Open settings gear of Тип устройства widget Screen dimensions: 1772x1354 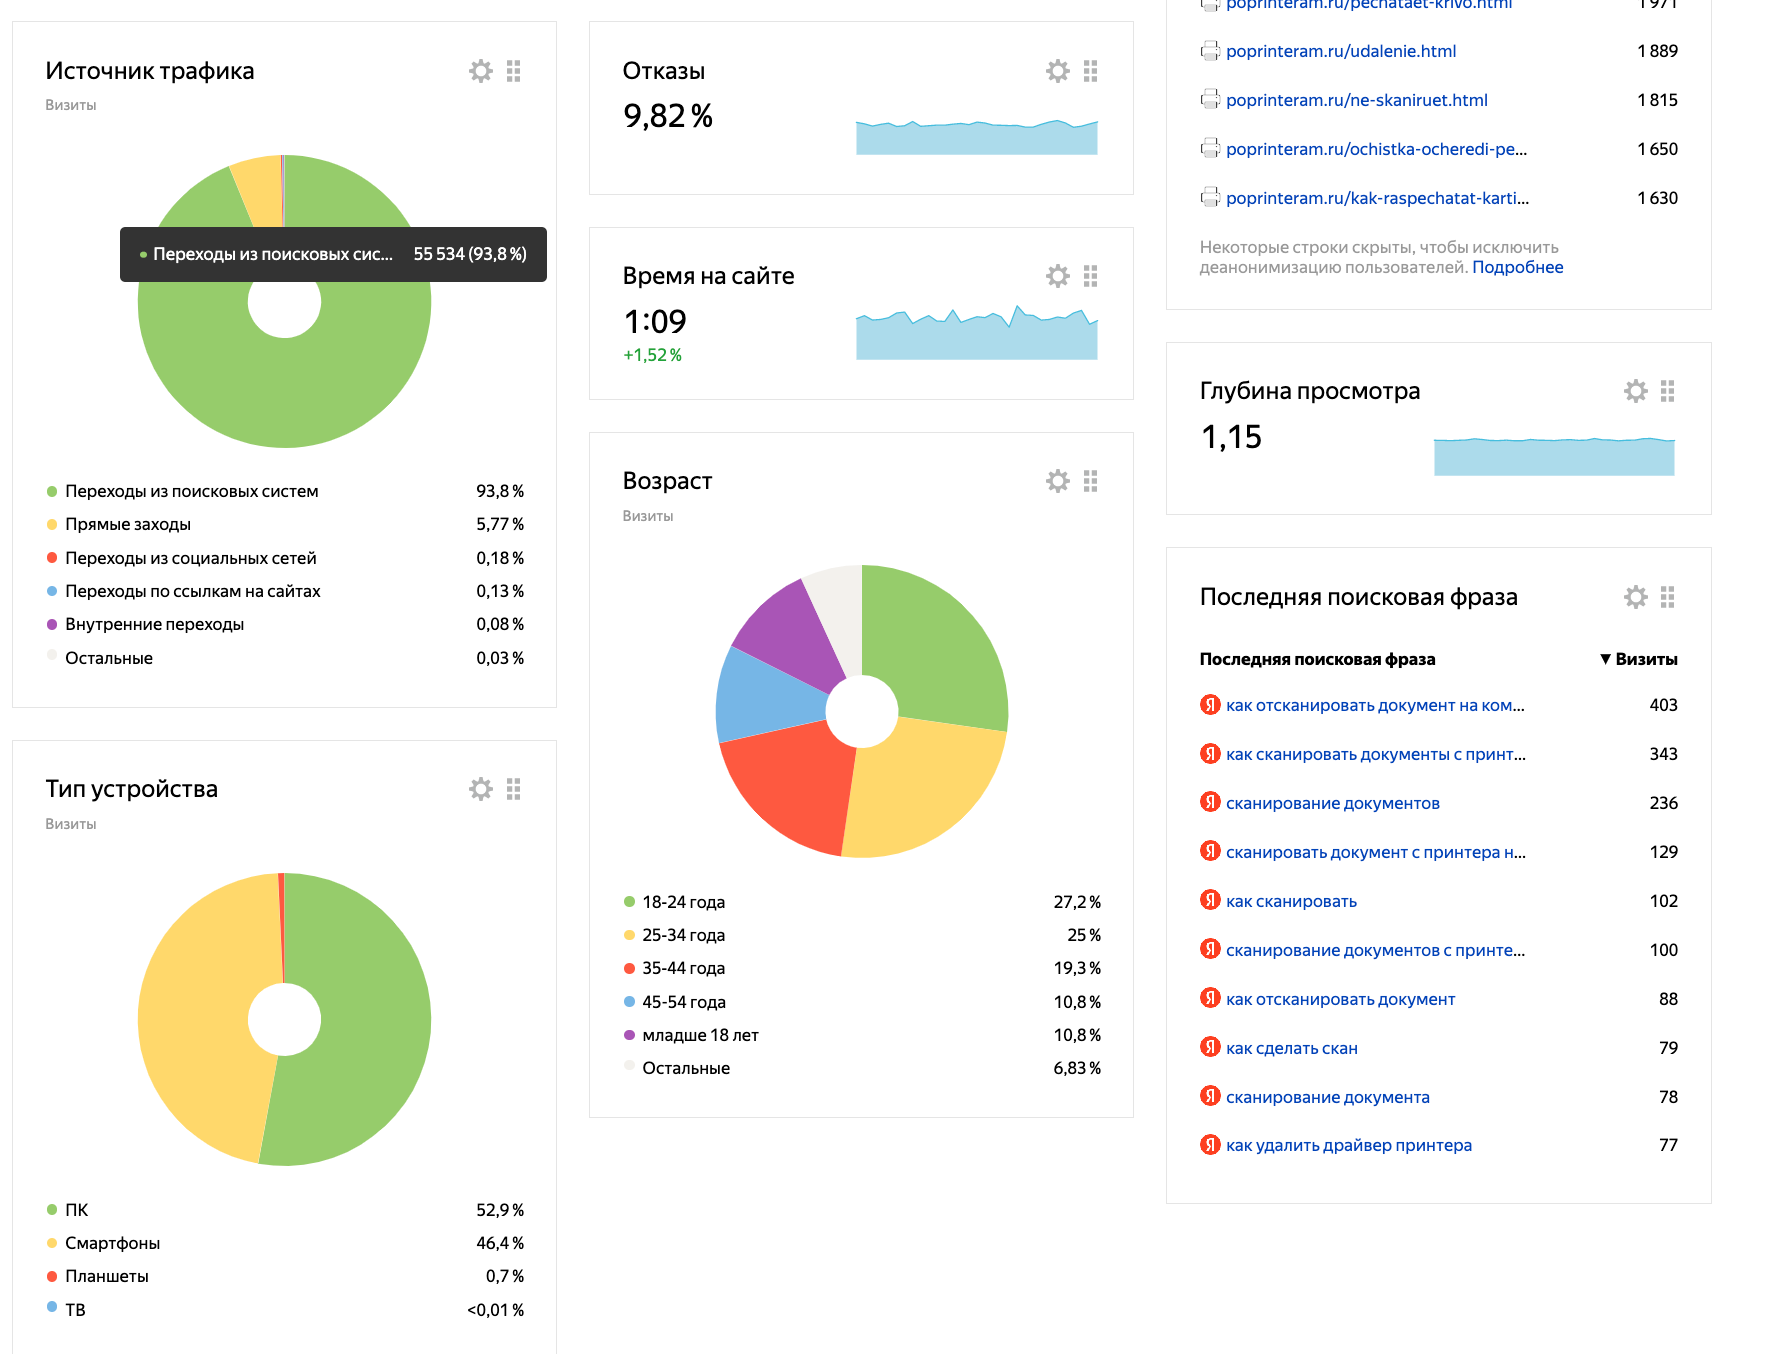(481, 789)
